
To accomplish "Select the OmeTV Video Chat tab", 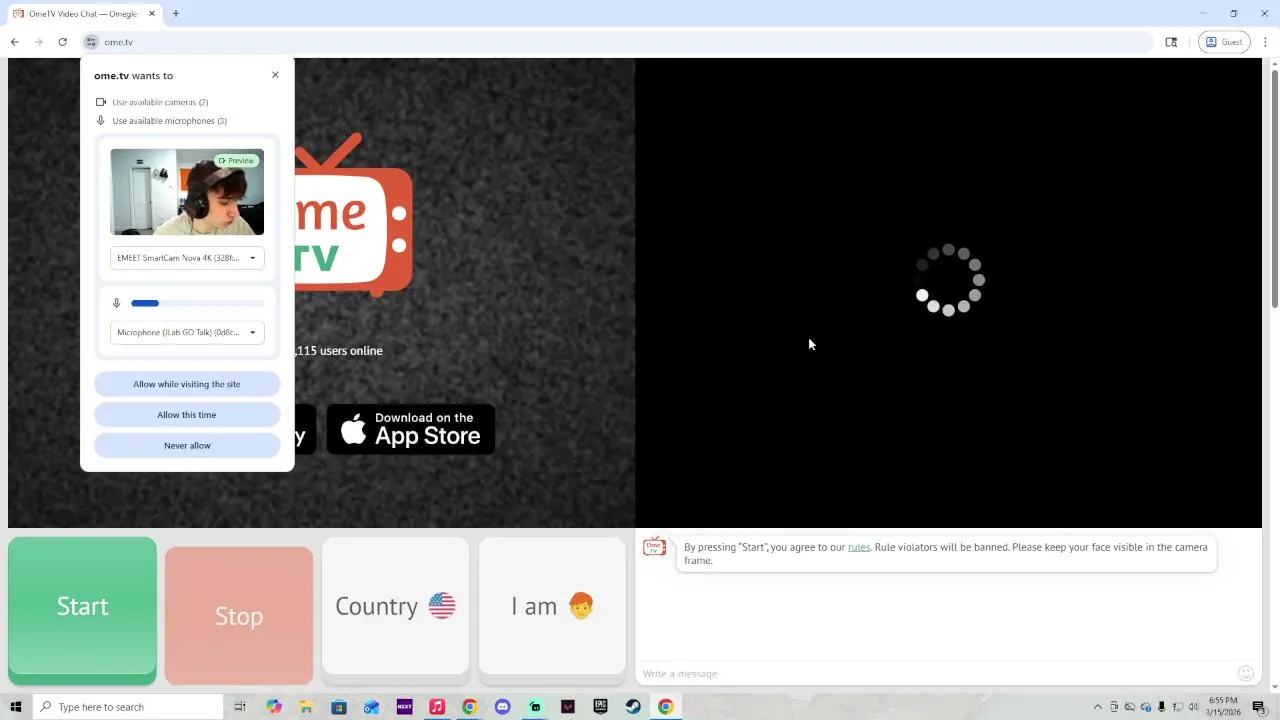I will tap(84, 14).
